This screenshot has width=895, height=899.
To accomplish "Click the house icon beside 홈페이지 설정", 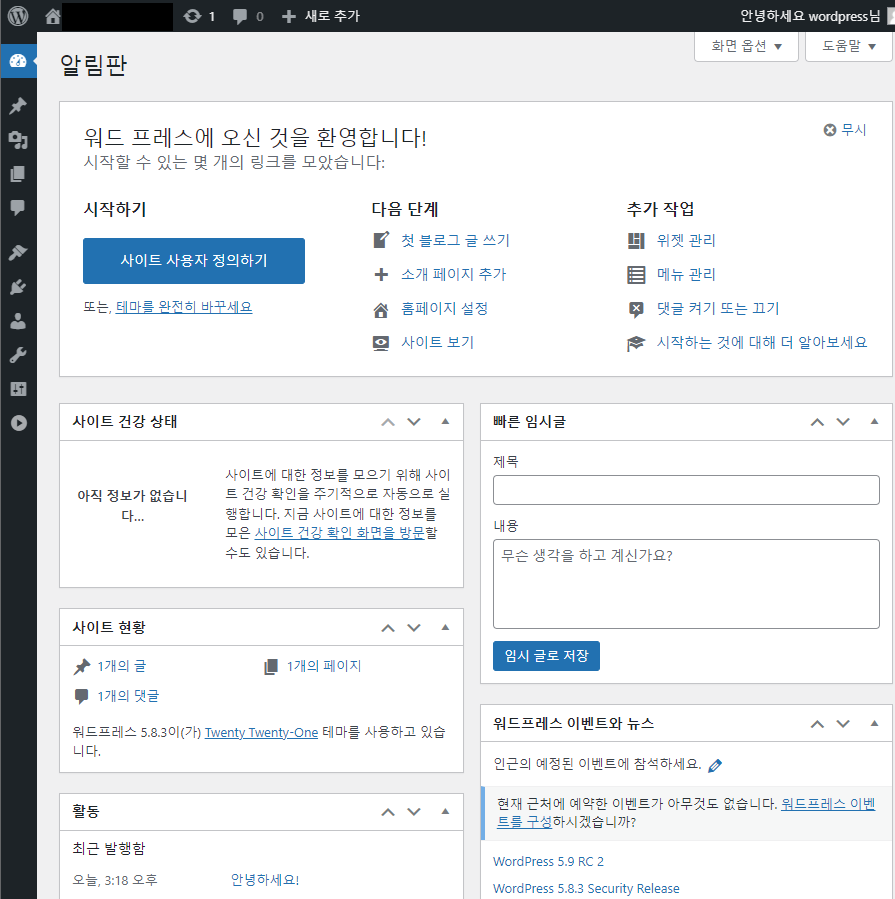I will click(381, 310).
